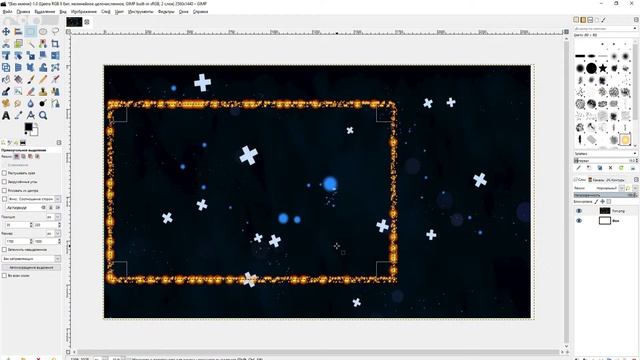Click the delete brush icon

click(x=611, y=168)
